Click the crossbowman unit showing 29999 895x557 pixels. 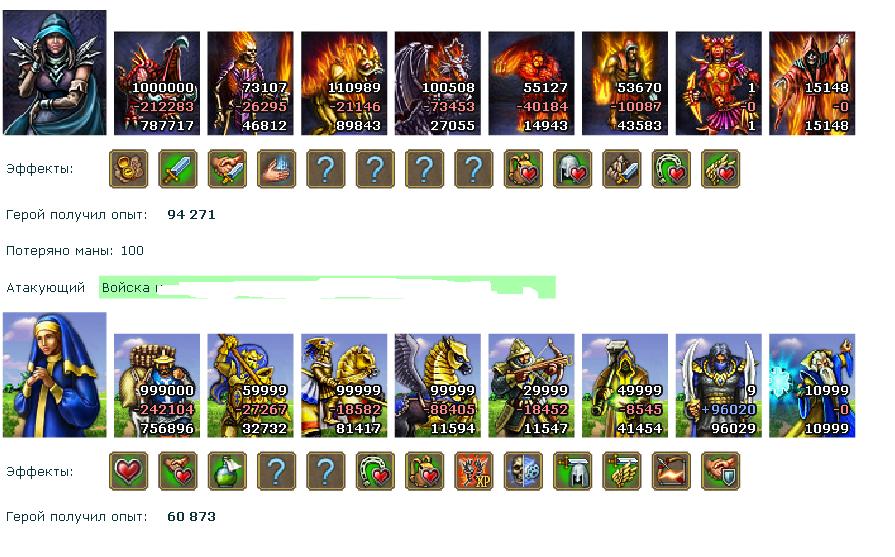click(531, 386)
